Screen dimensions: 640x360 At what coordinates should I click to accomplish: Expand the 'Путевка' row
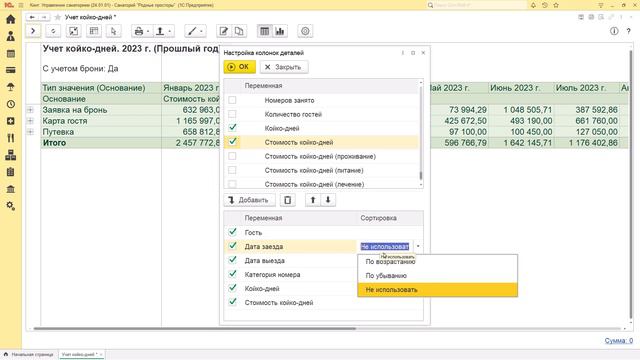31,132
